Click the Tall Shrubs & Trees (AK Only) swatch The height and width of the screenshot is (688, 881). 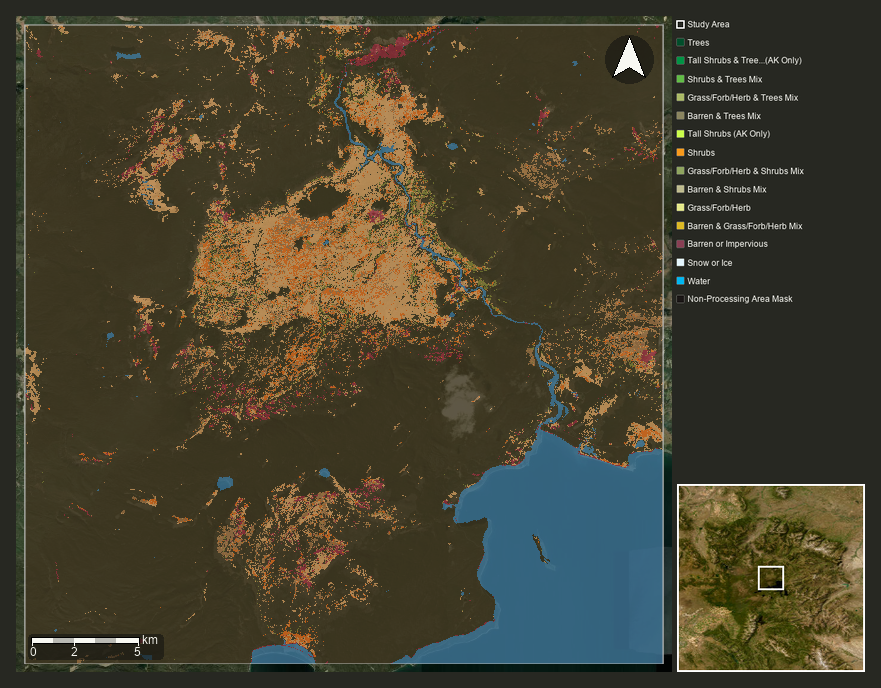tap(680, 60)
